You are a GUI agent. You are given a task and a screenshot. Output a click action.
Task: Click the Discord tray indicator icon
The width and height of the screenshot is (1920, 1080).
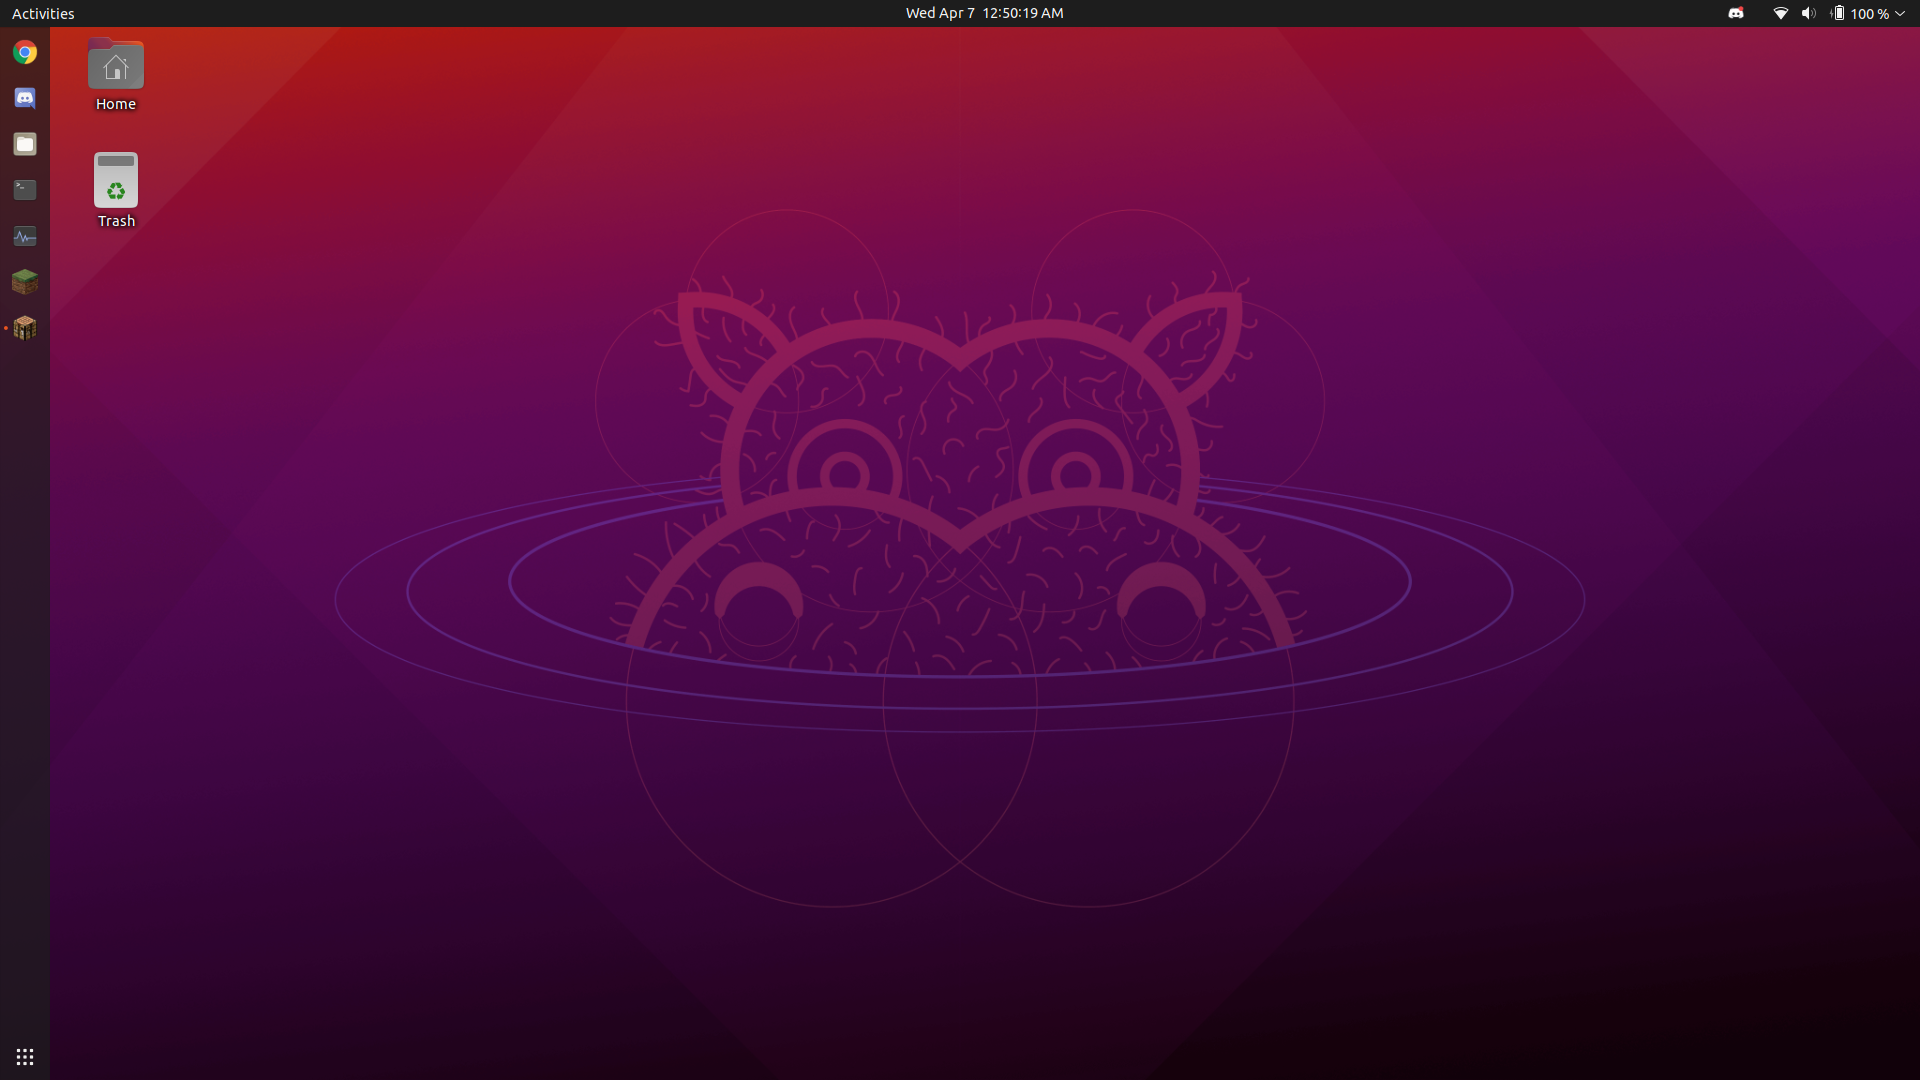pyautogui.click(x=1736, y=13)
